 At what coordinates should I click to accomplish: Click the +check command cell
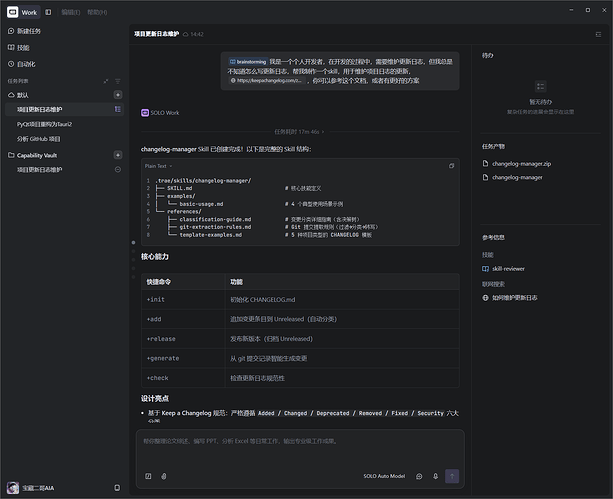tap(183, 378)
